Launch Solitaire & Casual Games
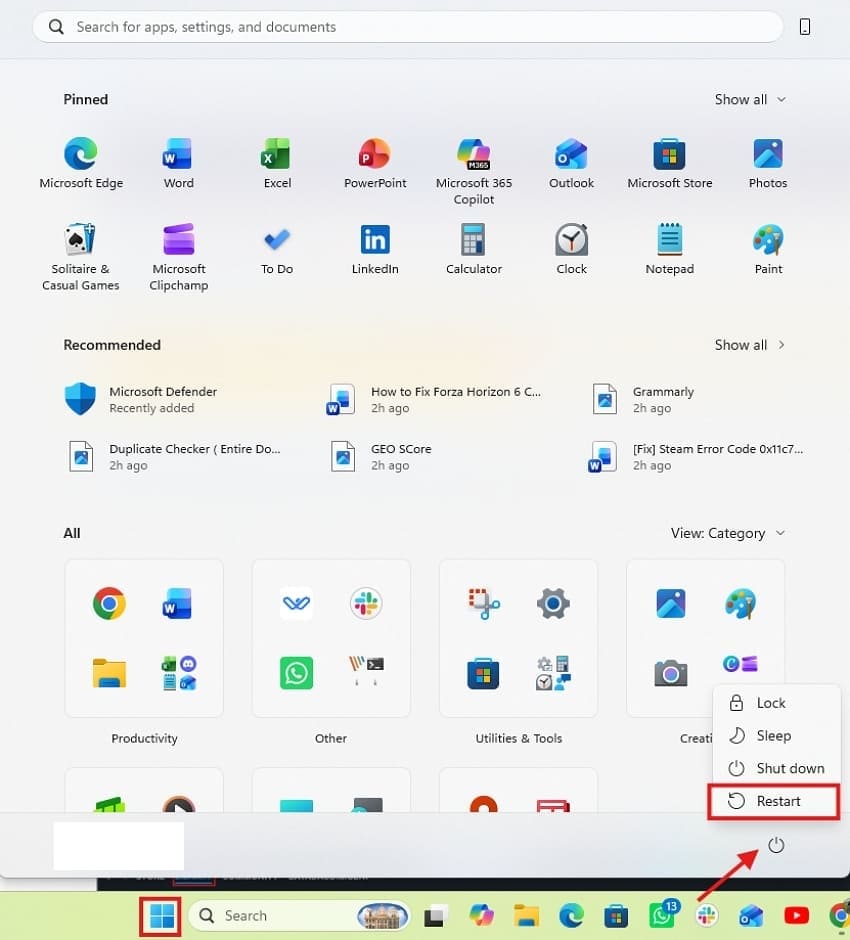 81,257
